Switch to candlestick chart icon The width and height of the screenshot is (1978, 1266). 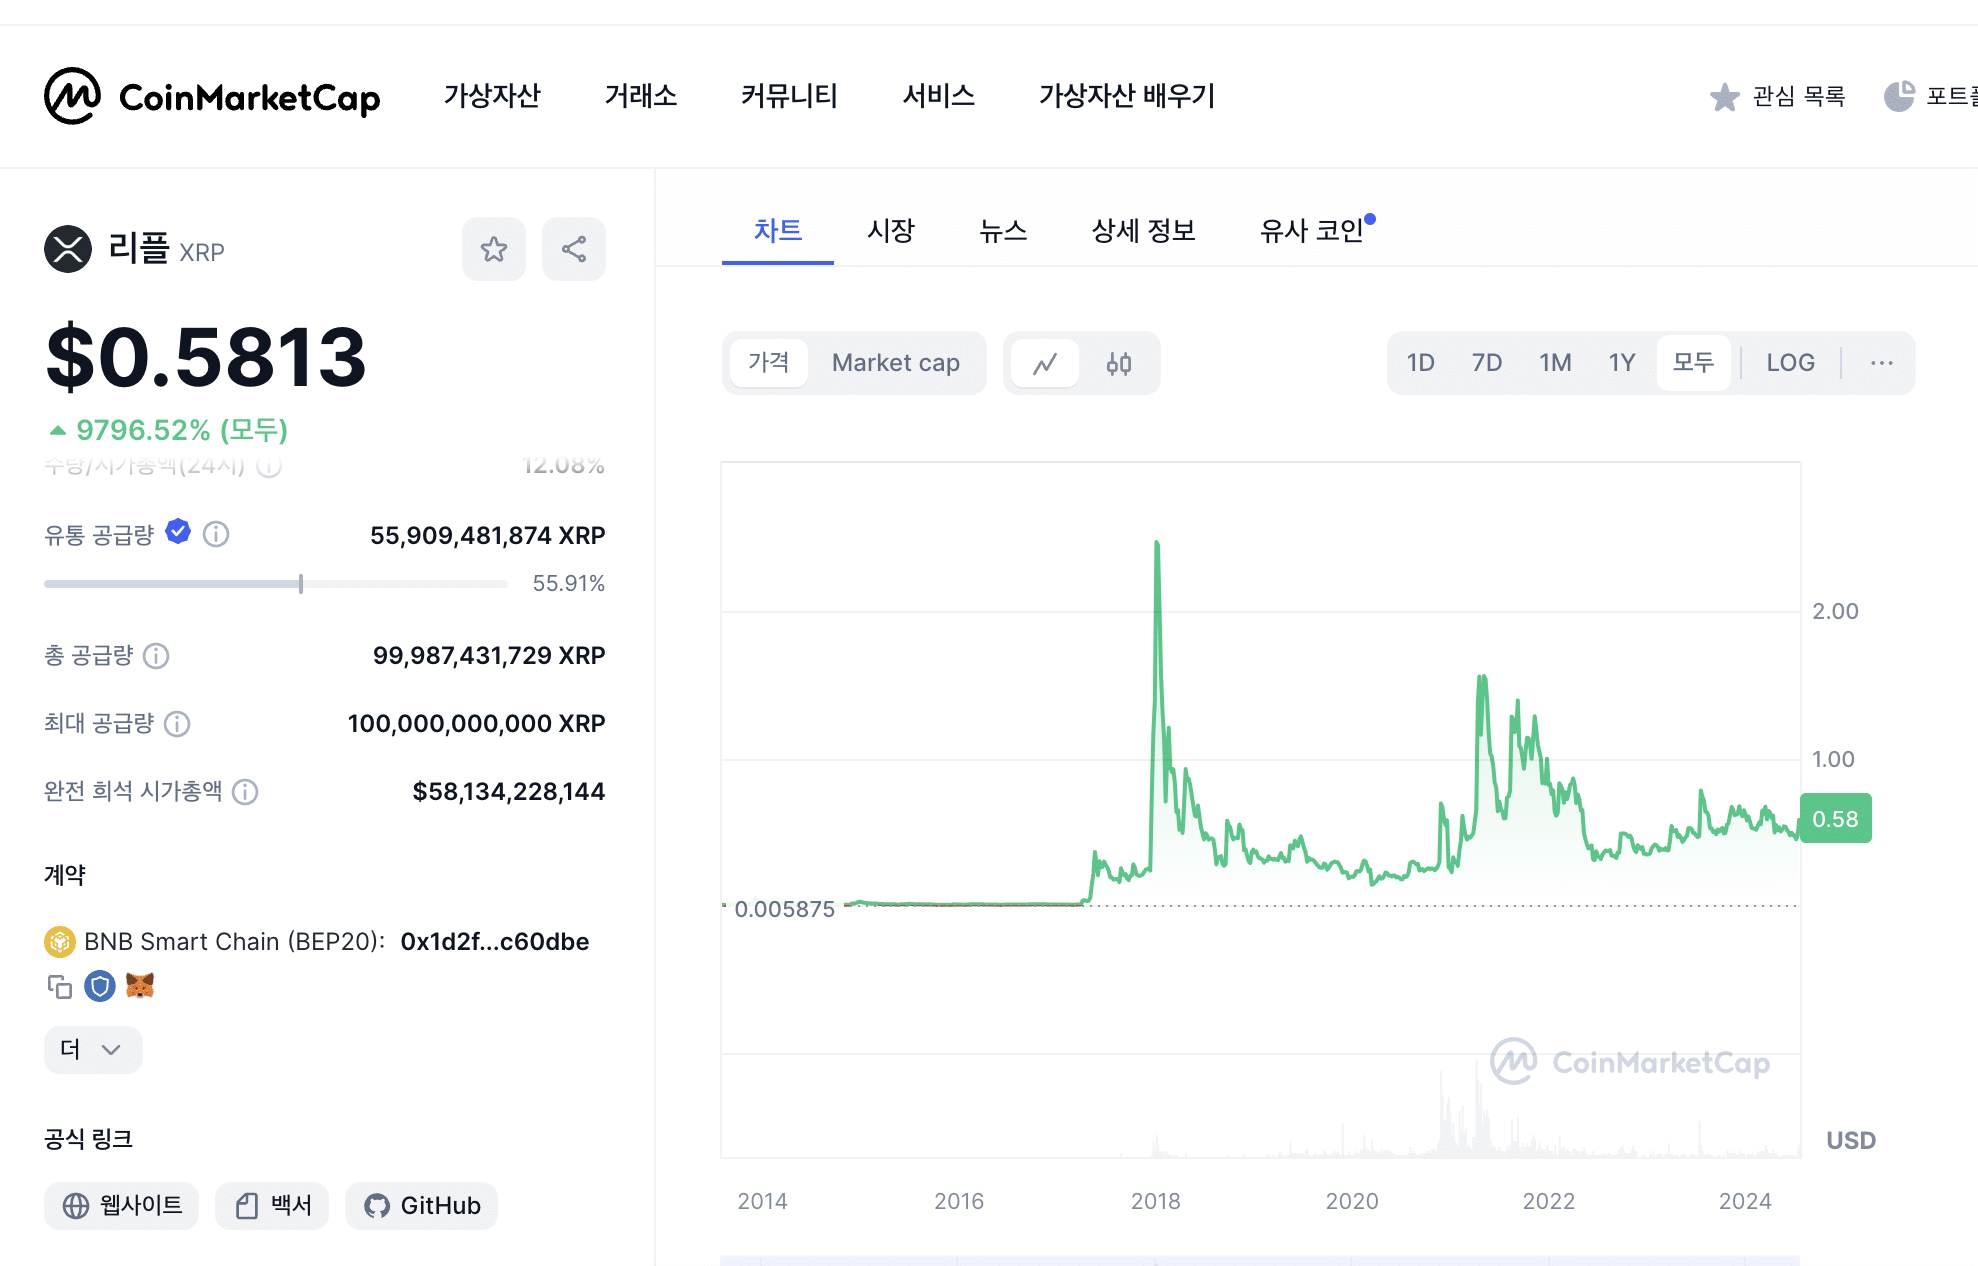[1119, 363]
